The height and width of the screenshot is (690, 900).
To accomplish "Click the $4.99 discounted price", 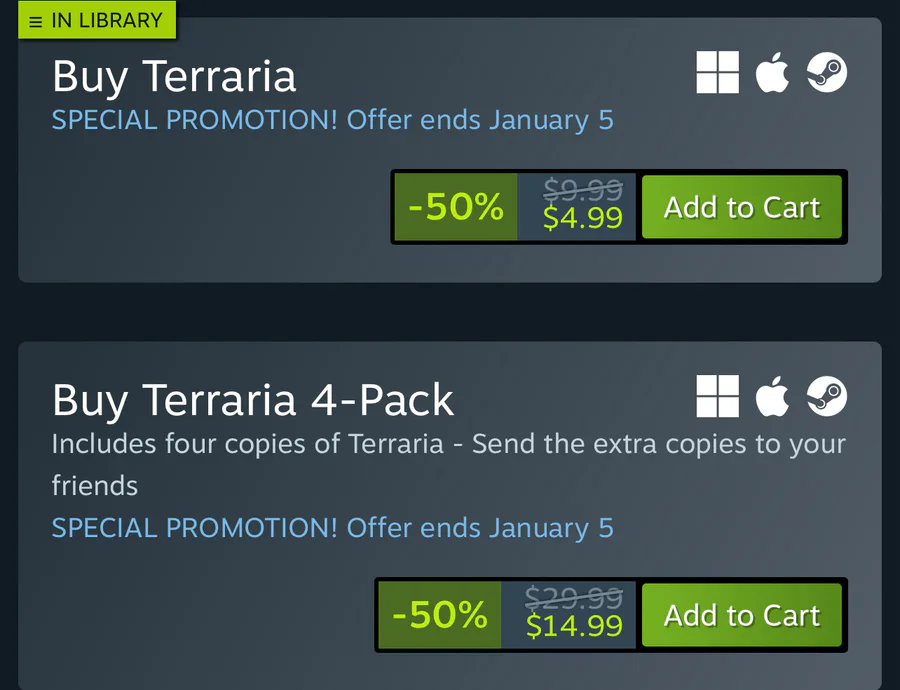I will click(x=583, y=218).
